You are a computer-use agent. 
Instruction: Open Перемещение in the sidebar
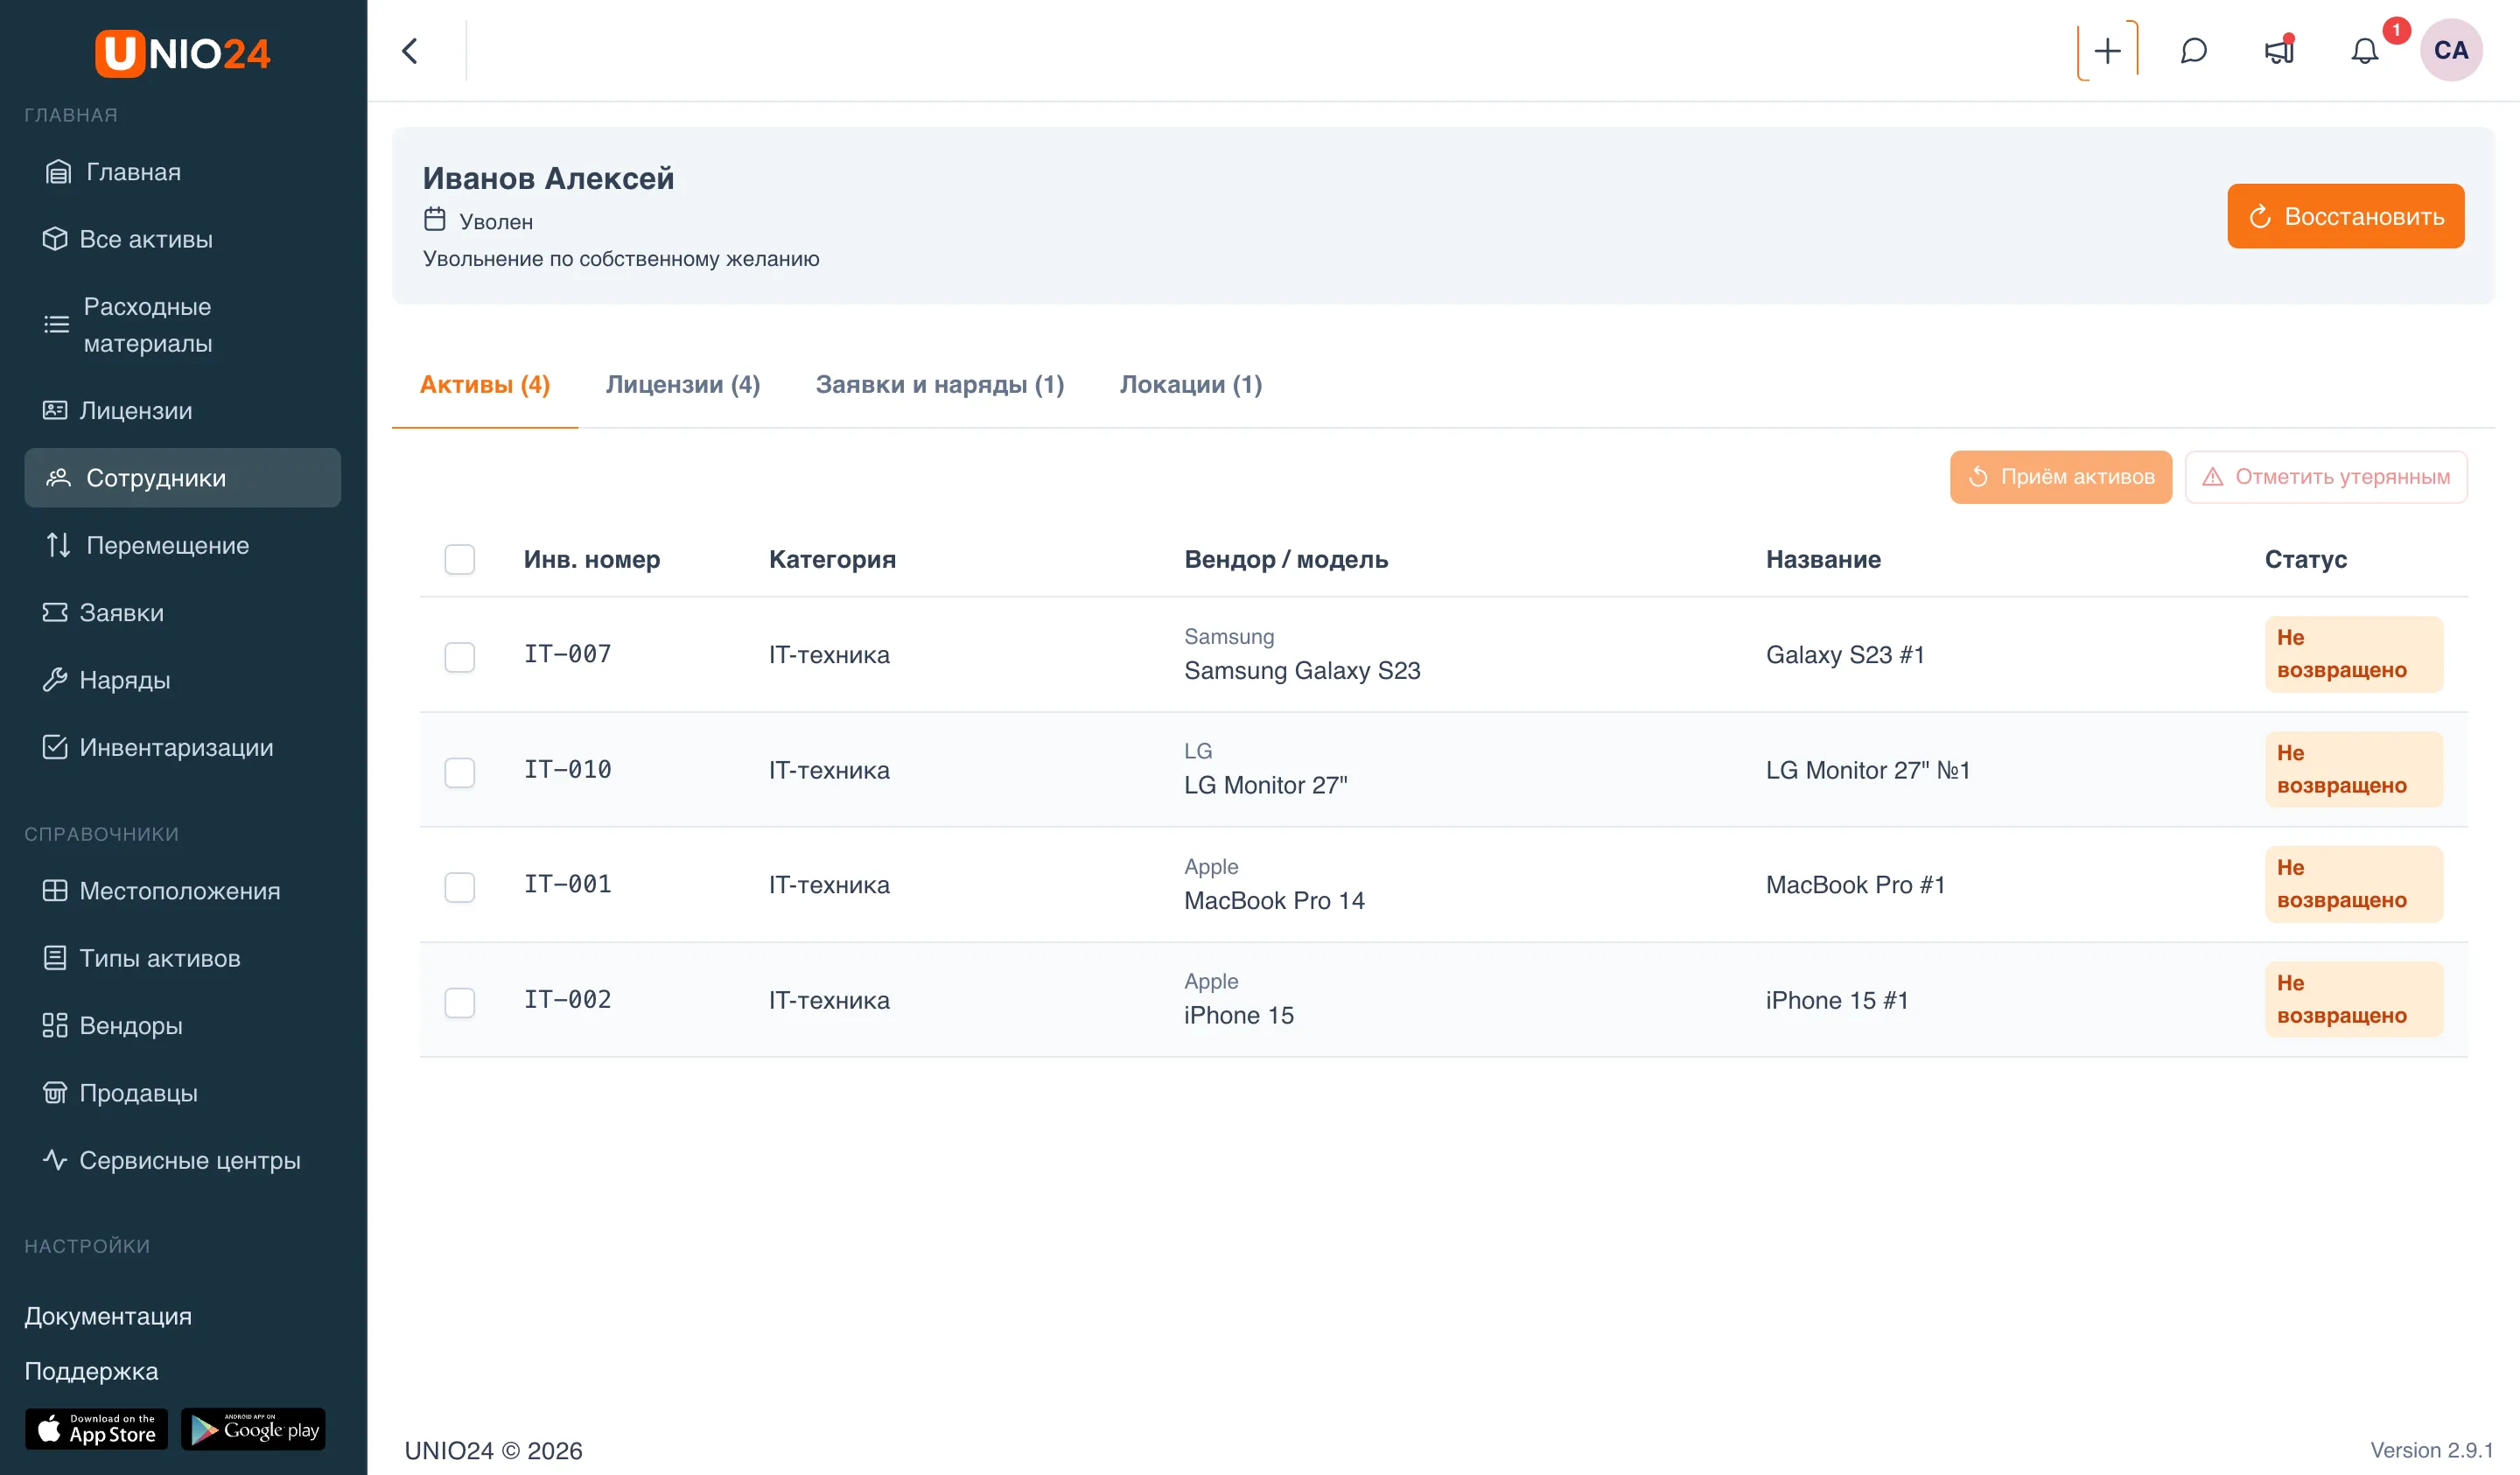(x=182, y=545)
